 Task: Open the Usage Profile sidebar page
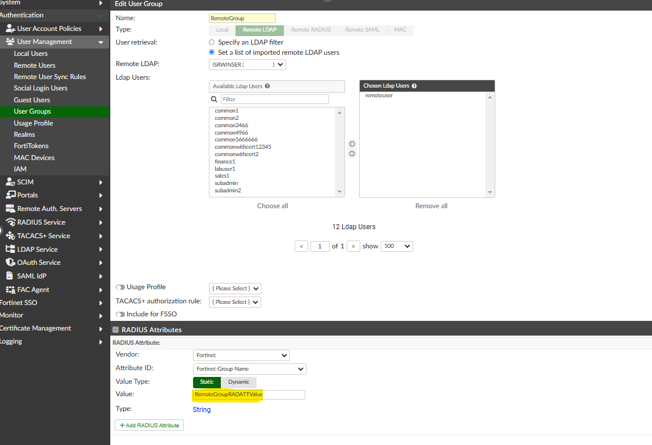coord(33,124)
